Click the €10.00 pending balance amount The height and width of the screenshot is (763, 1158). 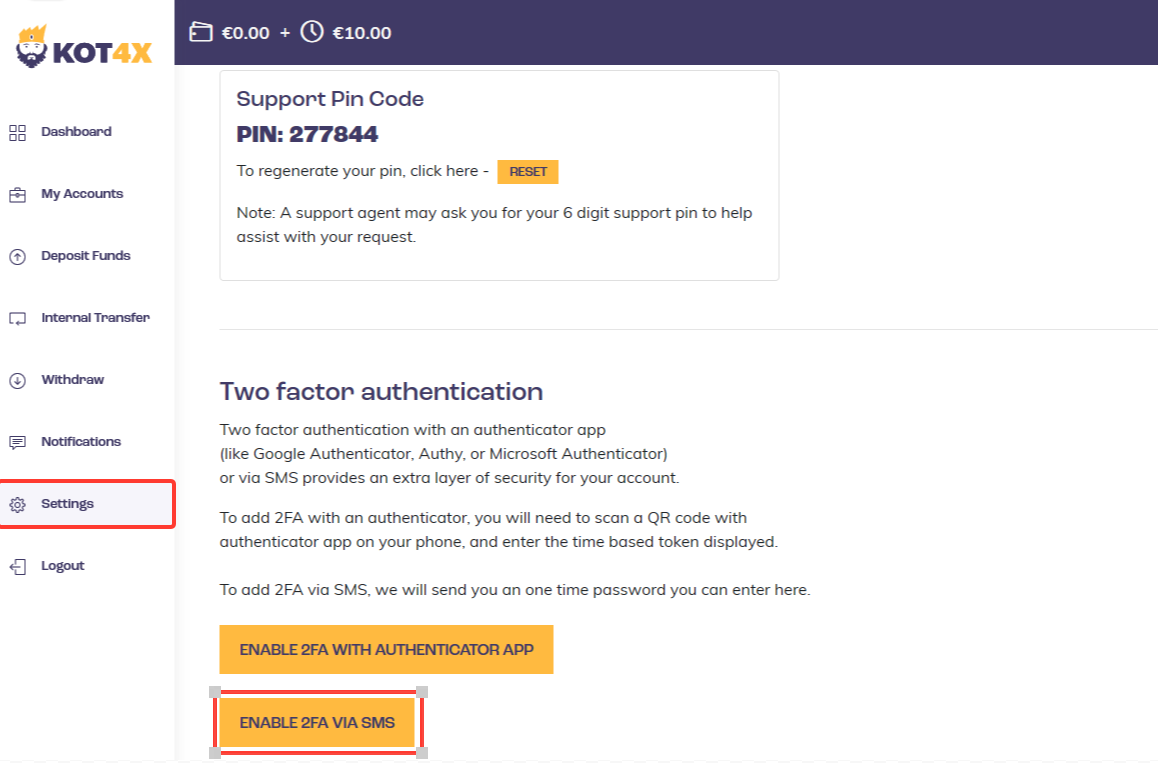[362, 32]
